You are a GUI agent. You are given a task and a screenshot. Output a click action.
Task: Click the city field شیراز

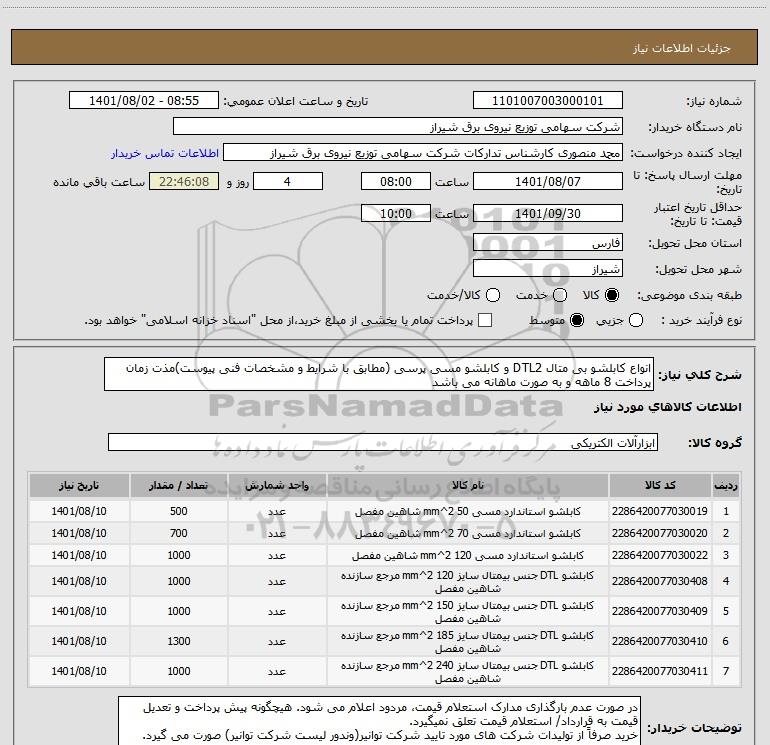[x=548, y=269]
